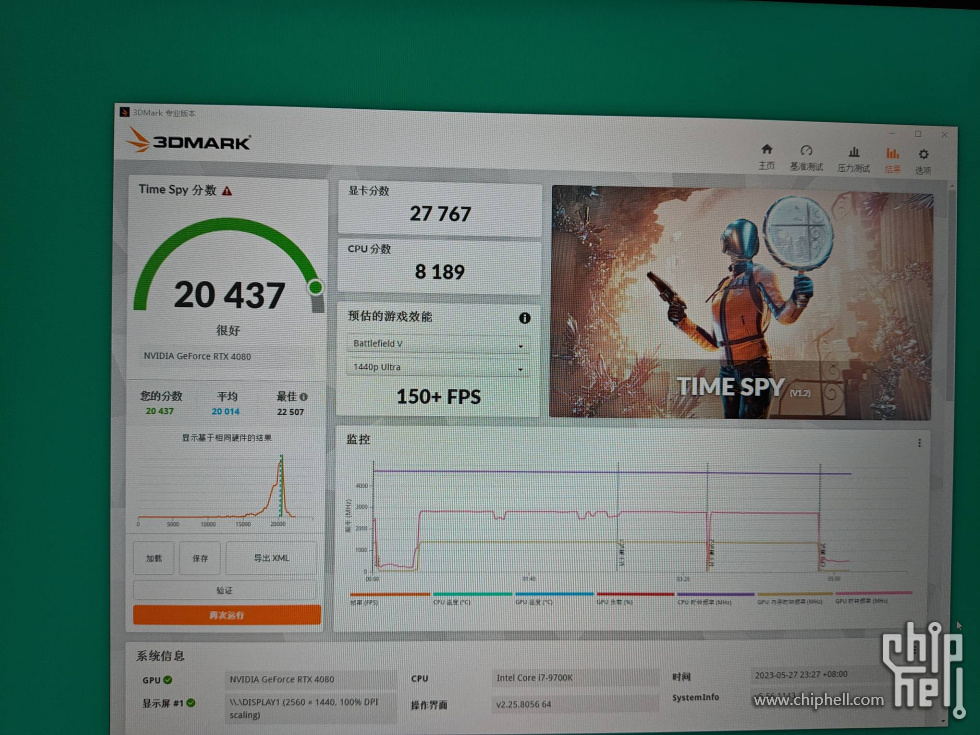
Task: Toggle the GPU 内存时钟频率 (MHz) legend series
Action: [794, 599]
